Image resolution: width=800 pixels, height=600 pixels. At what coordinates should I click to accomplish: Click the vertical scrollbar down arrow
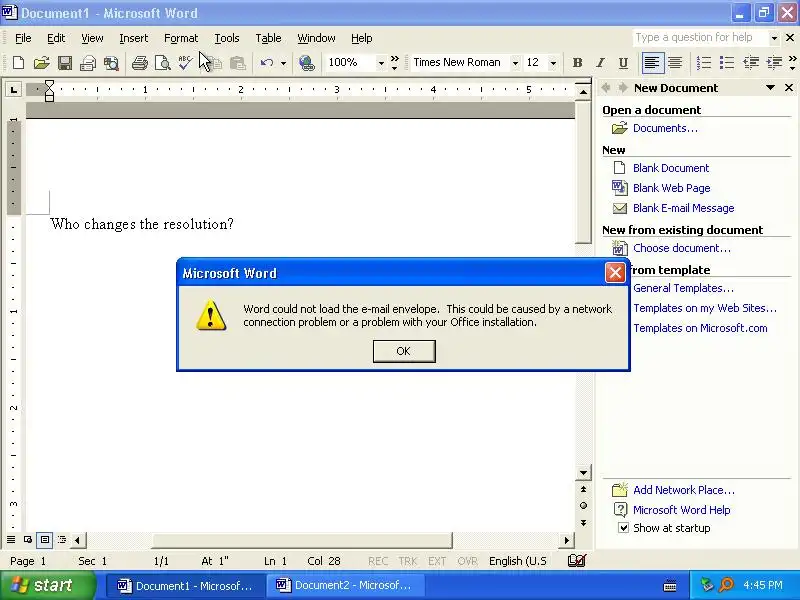coord(583,472)
